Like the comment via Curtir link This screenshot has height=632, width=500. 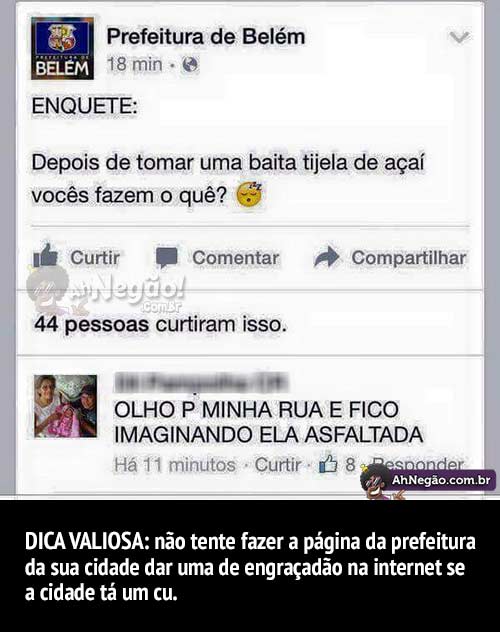278,465
